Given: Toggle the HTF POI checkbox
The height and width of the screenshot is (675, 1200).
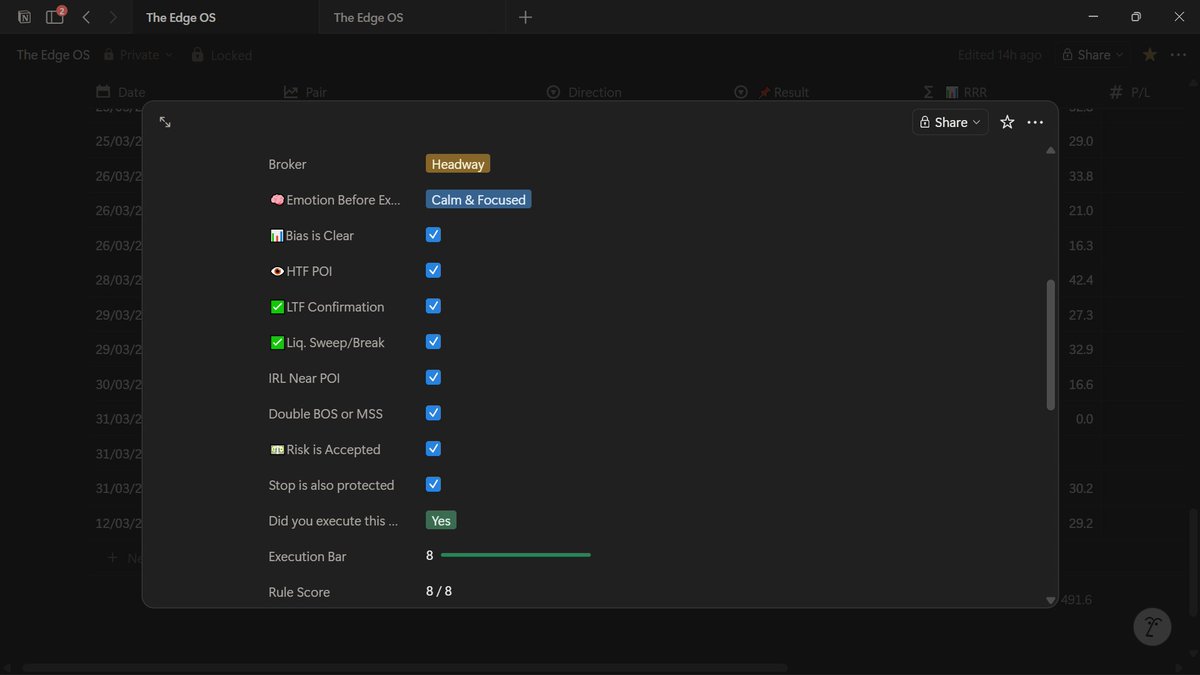Looking at the screenshot, I should 433,270.
